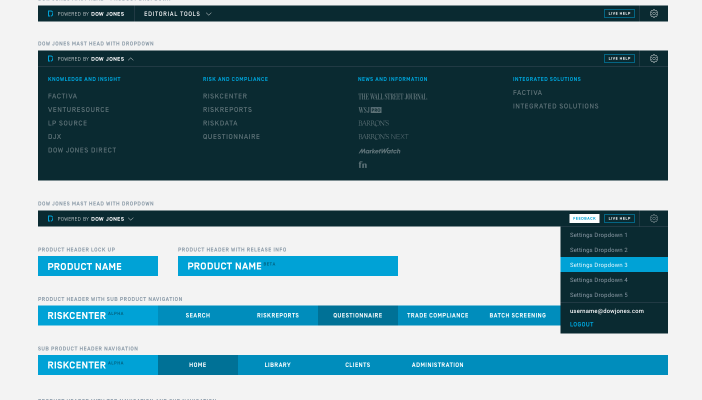
Task: Click username@dowjones.com in settings menu
Action: point(607,311)
